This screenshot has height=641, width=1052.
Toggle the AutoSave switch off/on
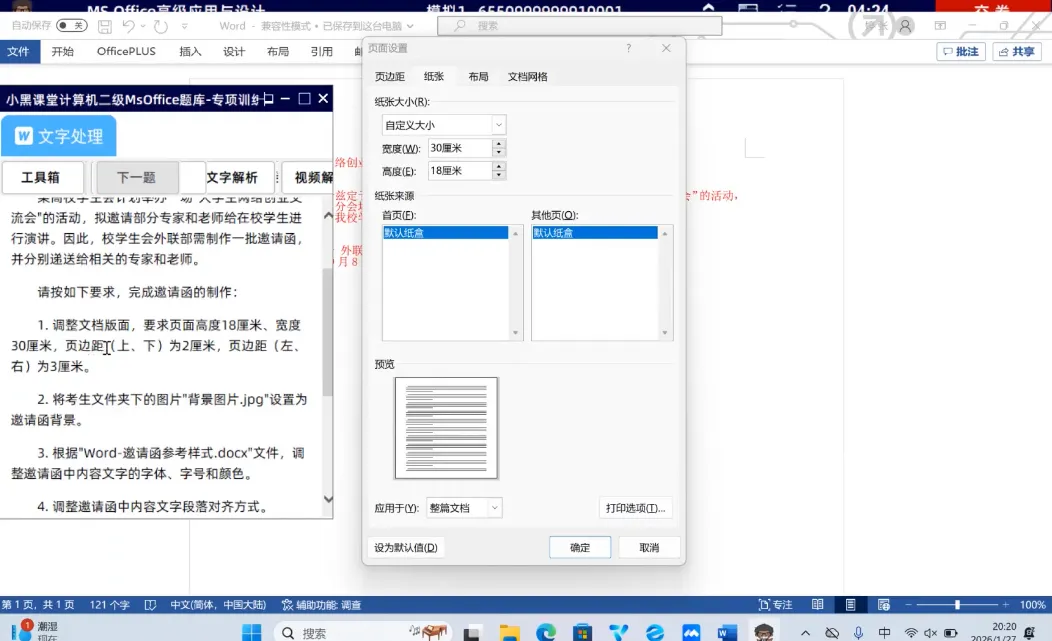coord(71,26)
